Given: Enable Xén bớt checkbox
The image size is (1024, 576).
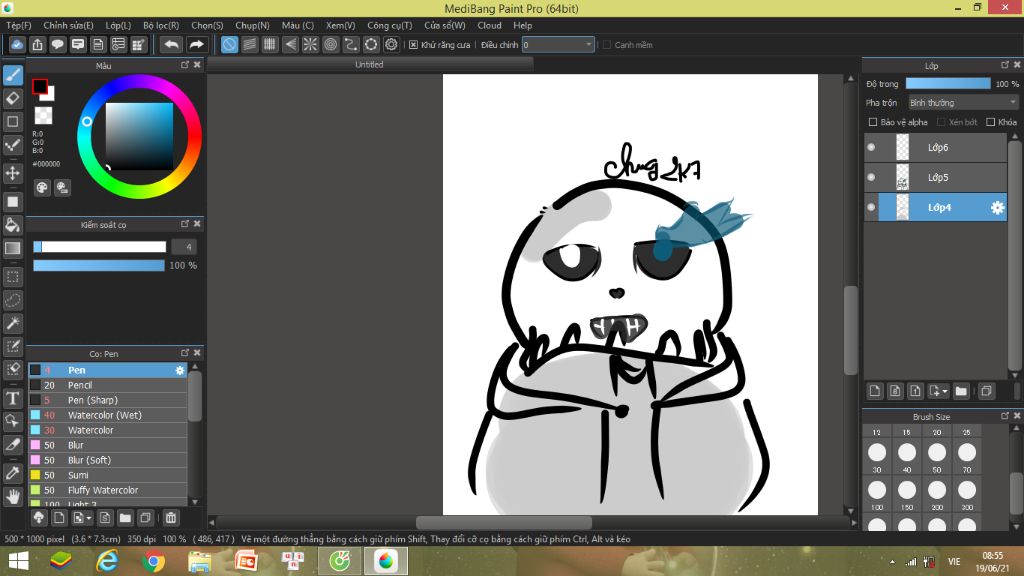Looking at the screenshot, I should pos(941,122).
